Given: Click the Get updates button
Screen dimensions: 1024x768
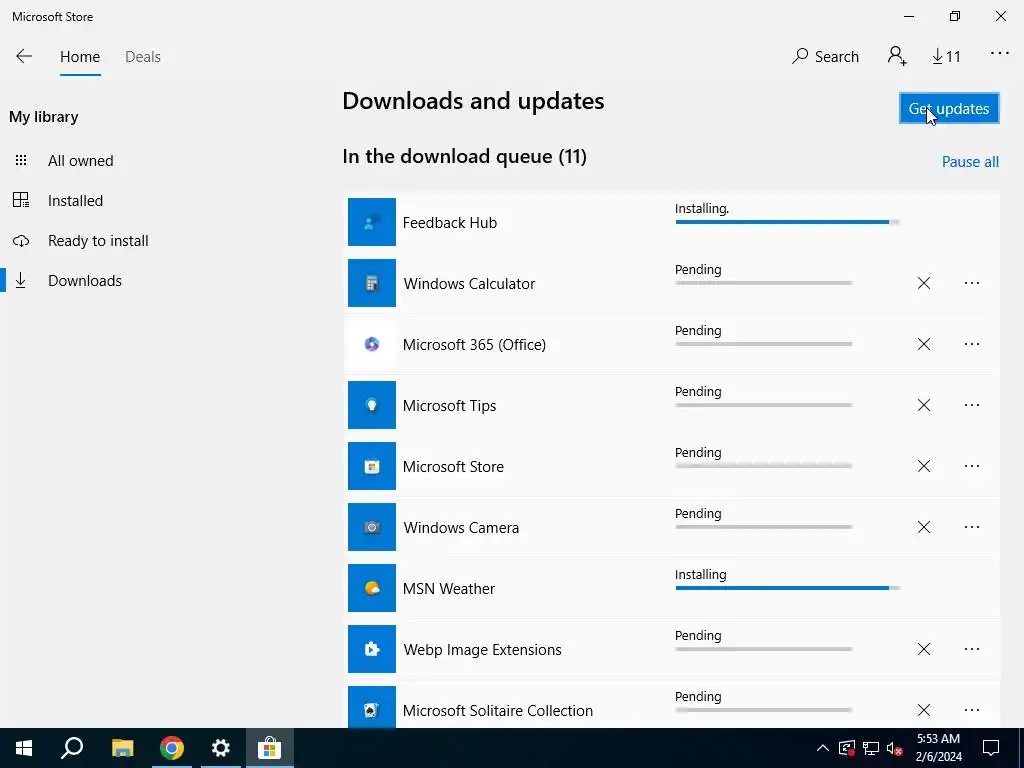Looking at the screenshot, I should pos(949,108).
